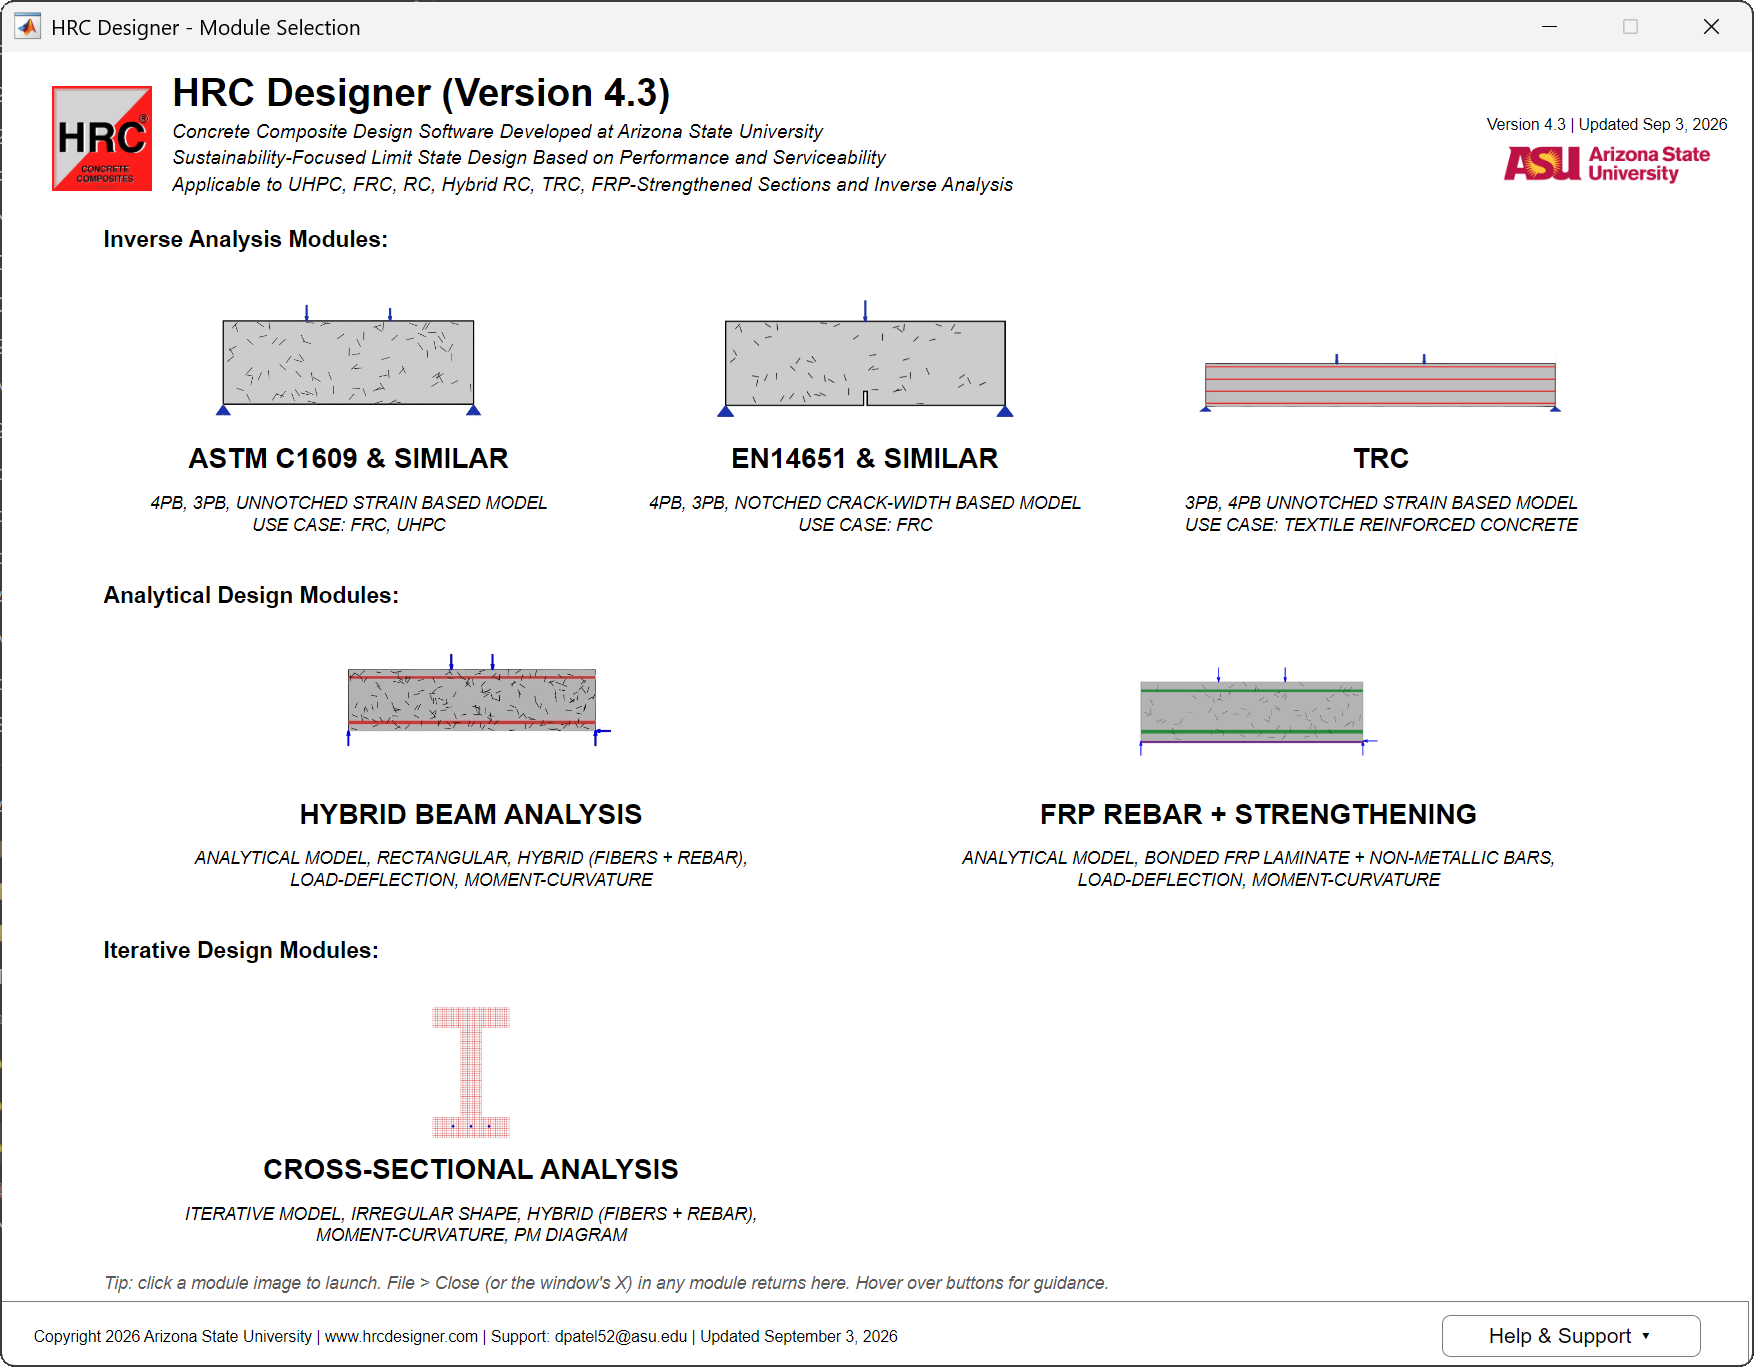Click the 'Iterative Design Modules:' heading
This screenshot has width=1754, height=1367.
[241, 950]
